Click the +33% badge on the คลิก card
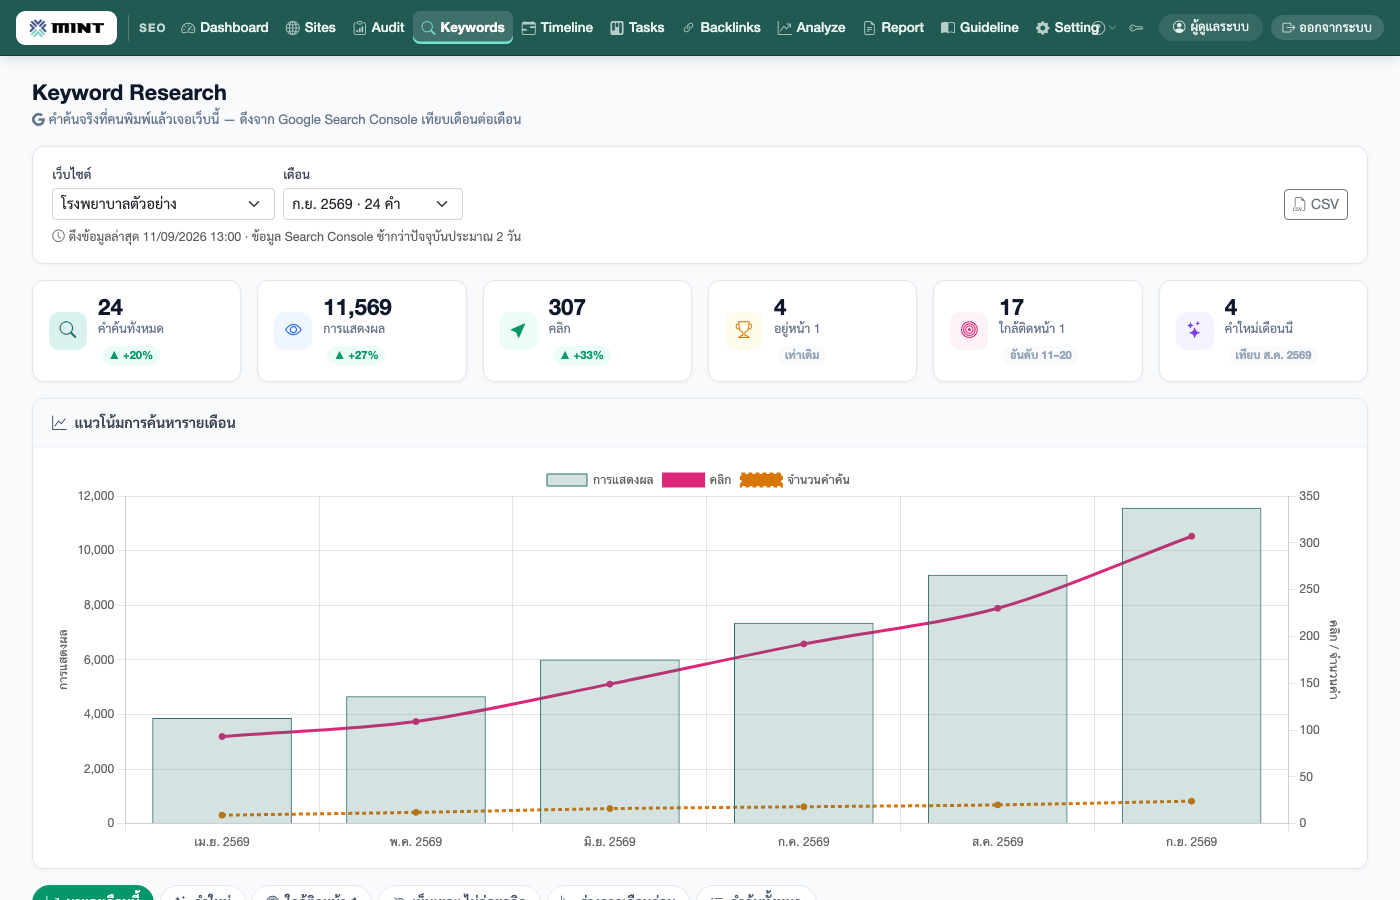The image size is (1400, 900). tap(581, 355)
